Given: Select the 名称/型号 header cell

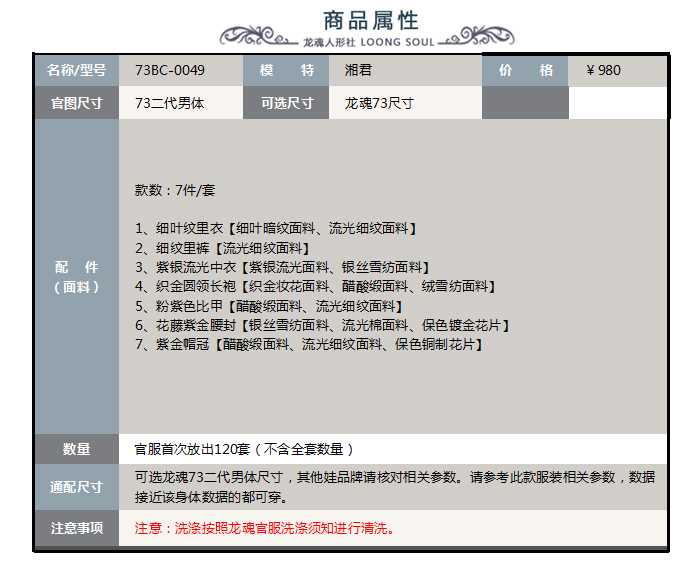Looking at the screenshot, I should click(77, 71).
